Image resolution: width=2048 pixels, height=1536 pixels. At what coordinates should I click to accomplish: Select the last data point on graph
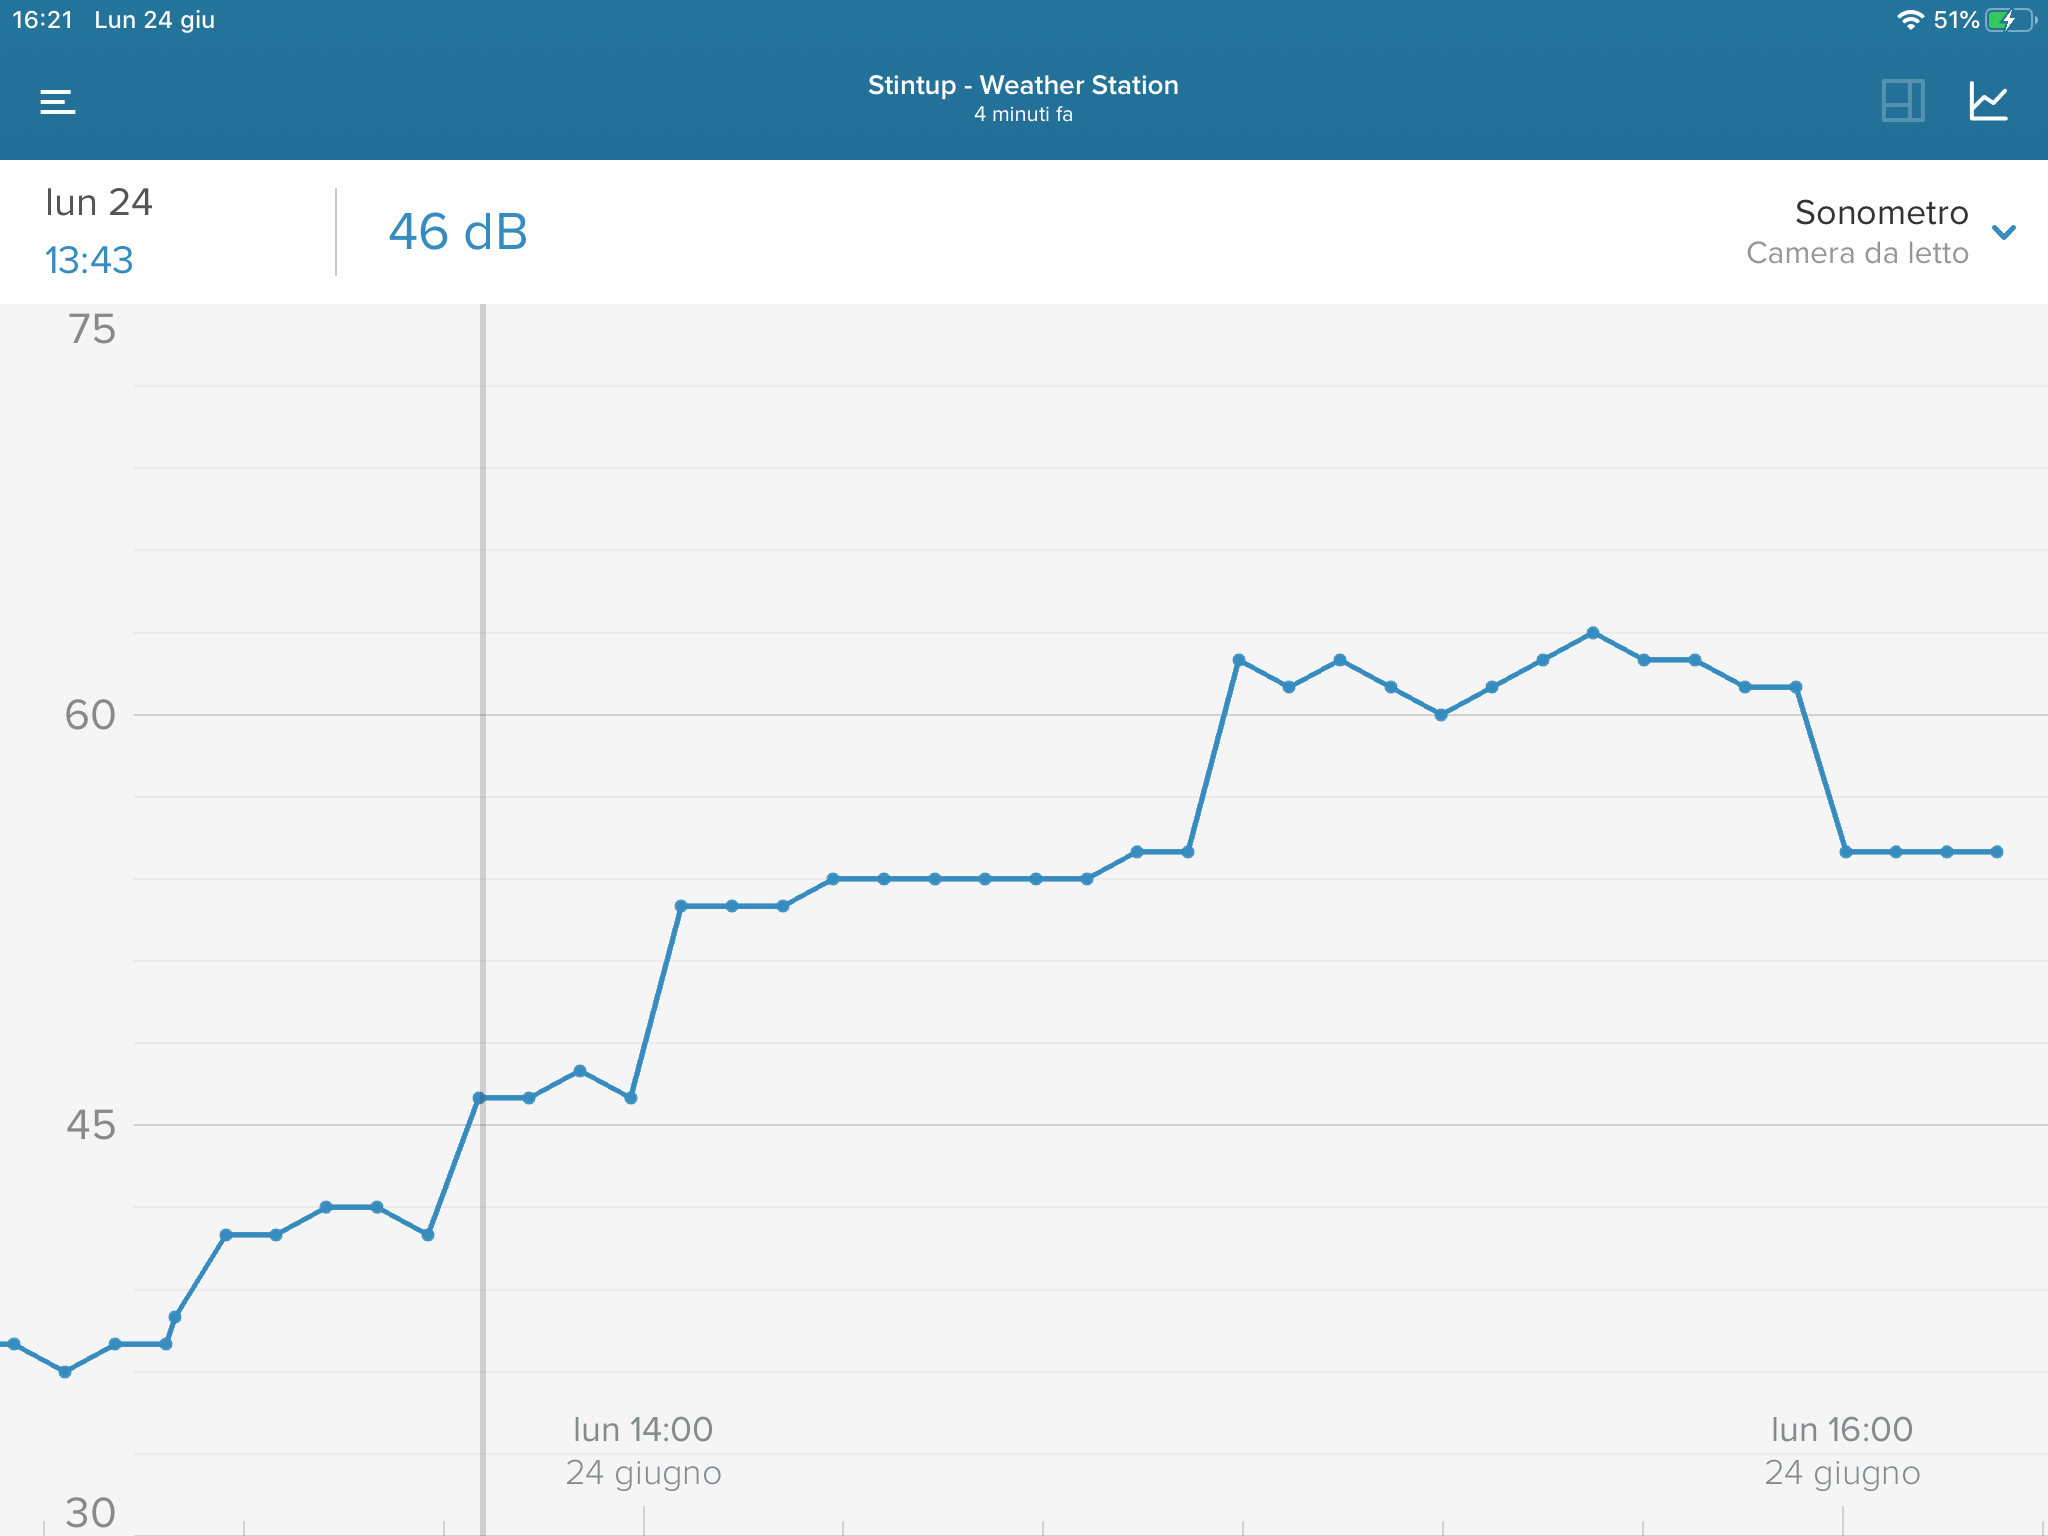point(1997,852)
